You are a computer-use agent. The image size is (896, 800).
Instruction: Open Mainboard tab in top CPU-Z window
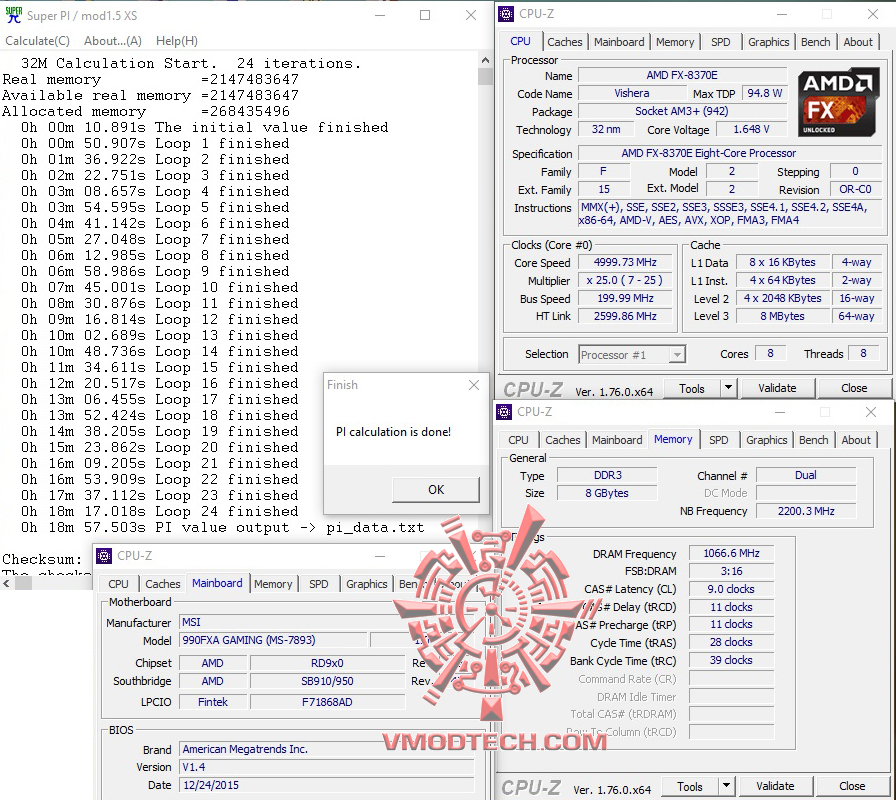pos(619,42)
